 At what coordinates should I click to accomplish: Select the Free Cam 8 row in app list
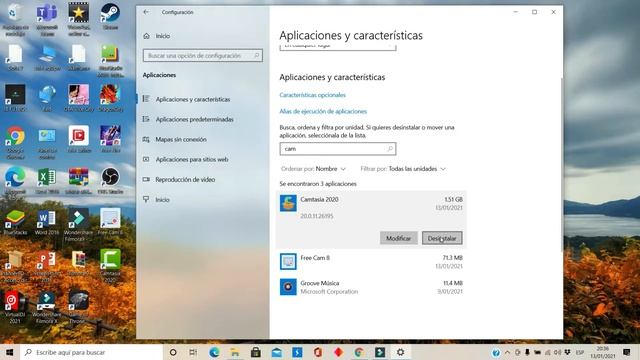click(x=371, y=262)
